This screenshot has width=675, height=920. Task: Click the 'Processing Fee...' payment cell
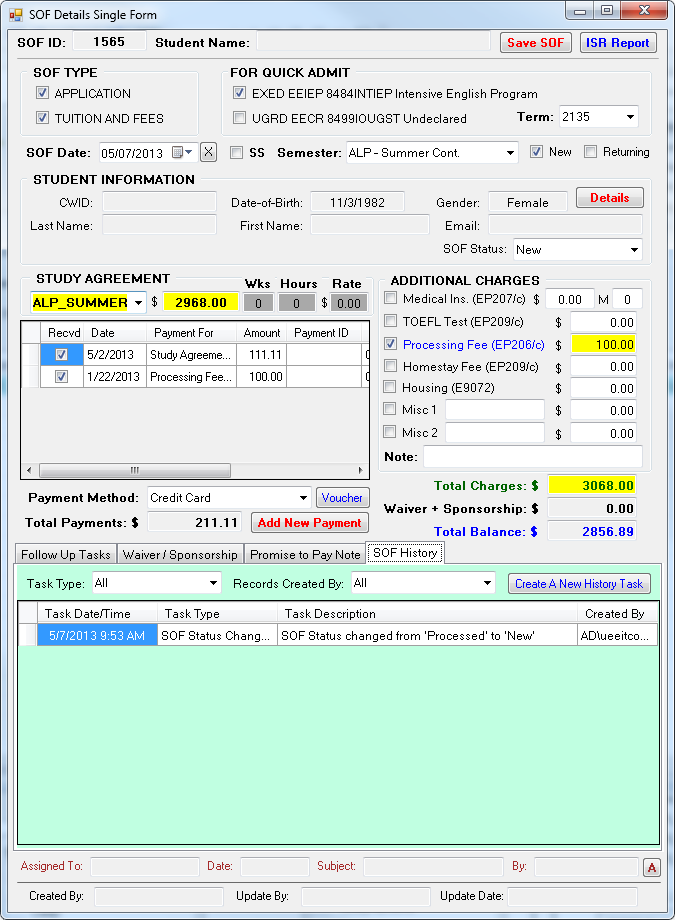point(190,377)
